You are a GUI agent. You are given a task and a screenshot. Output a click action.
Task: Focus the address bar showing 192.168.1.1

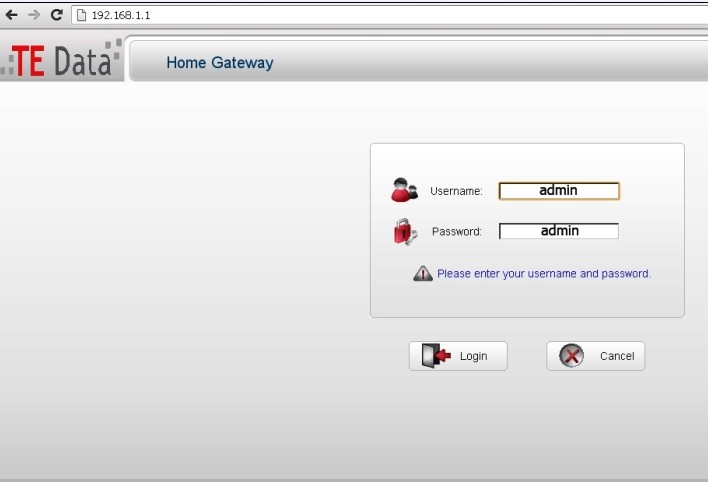coord(390,15)
